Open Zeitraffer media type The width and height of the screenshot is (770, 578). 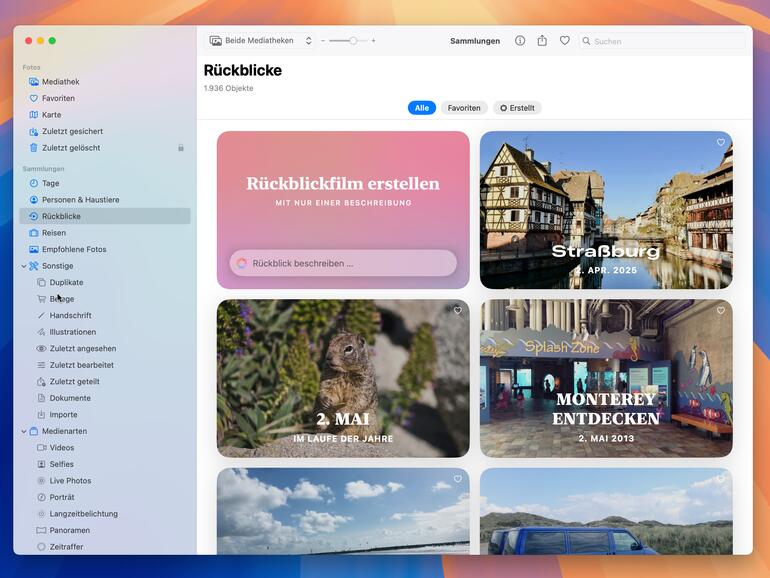click(x=104, y=547)
